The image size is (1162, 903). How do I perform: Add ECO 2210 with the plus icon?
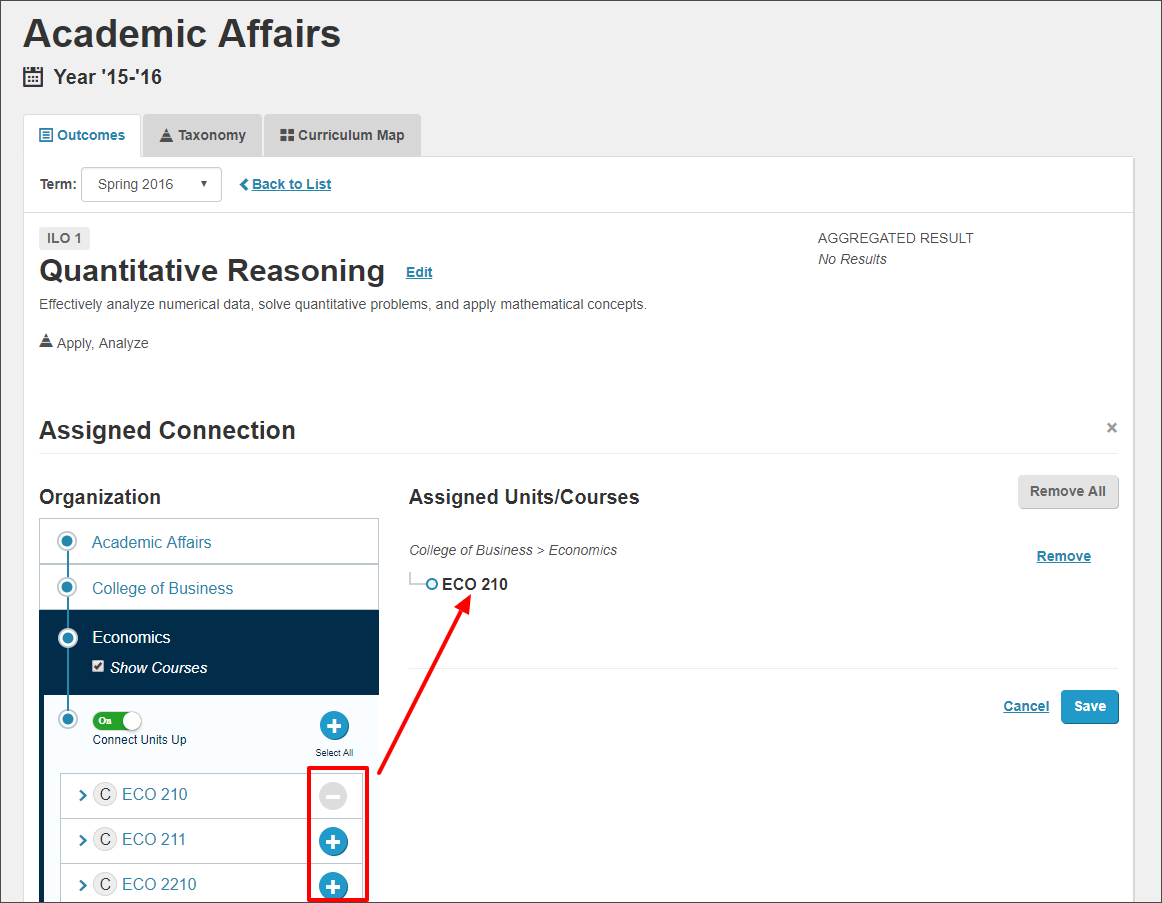coord(333,886)
